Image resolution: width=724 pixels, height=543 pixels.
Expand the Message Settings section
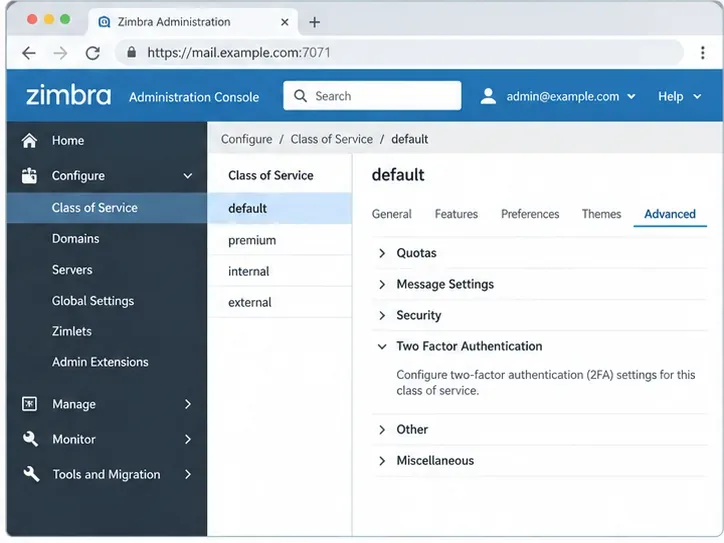click(x=539, y=284)
